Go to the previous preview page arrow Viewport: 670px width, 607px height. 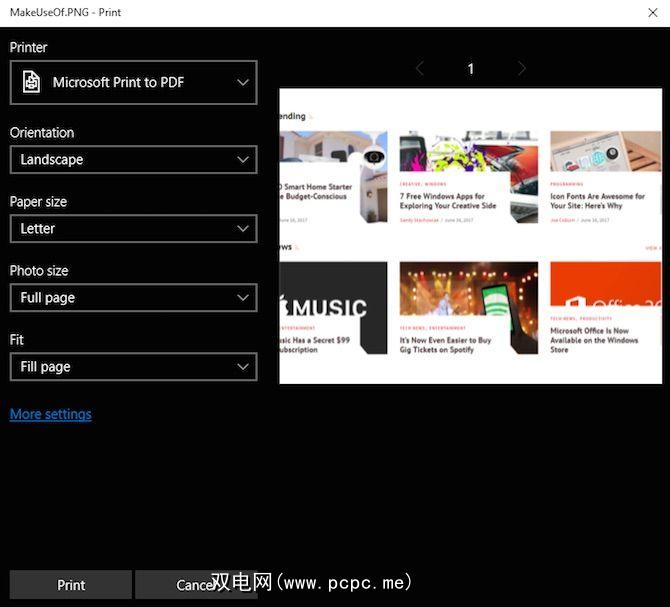click(420, 68)
